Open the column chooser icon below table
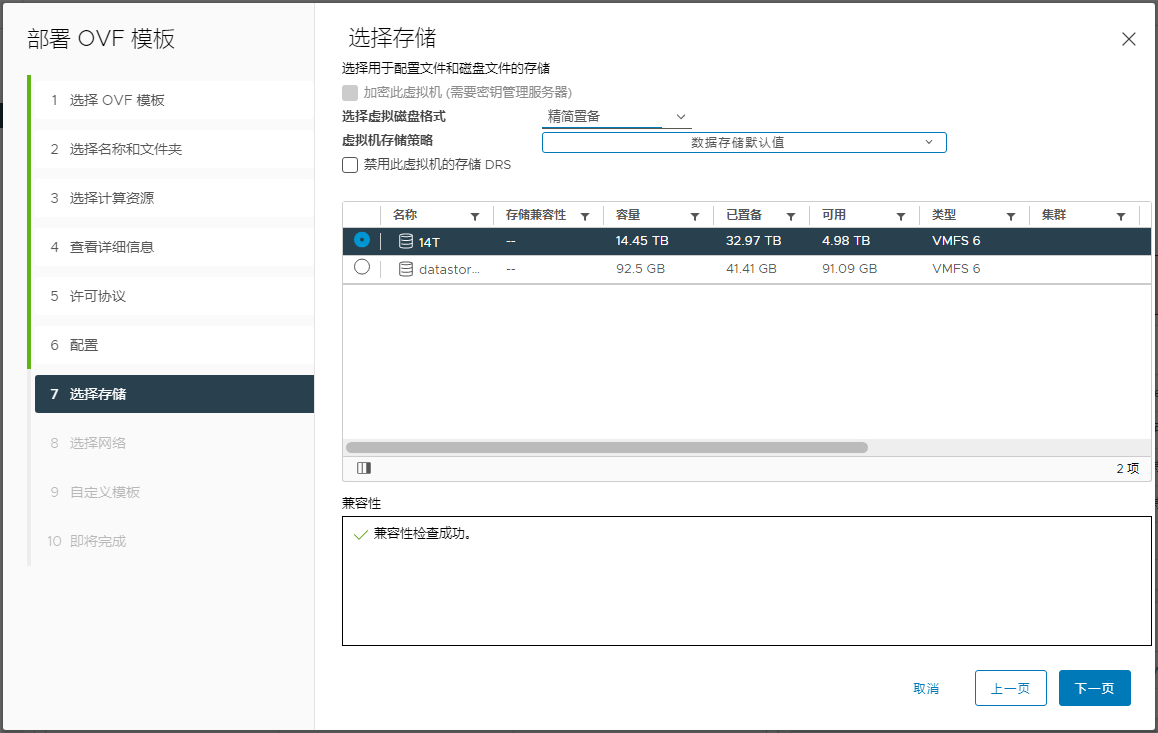 coord(364,468)
